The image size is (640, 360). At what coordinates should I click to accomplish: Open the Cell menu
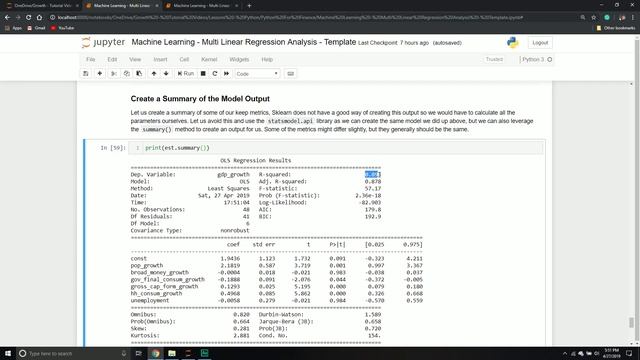184,60
